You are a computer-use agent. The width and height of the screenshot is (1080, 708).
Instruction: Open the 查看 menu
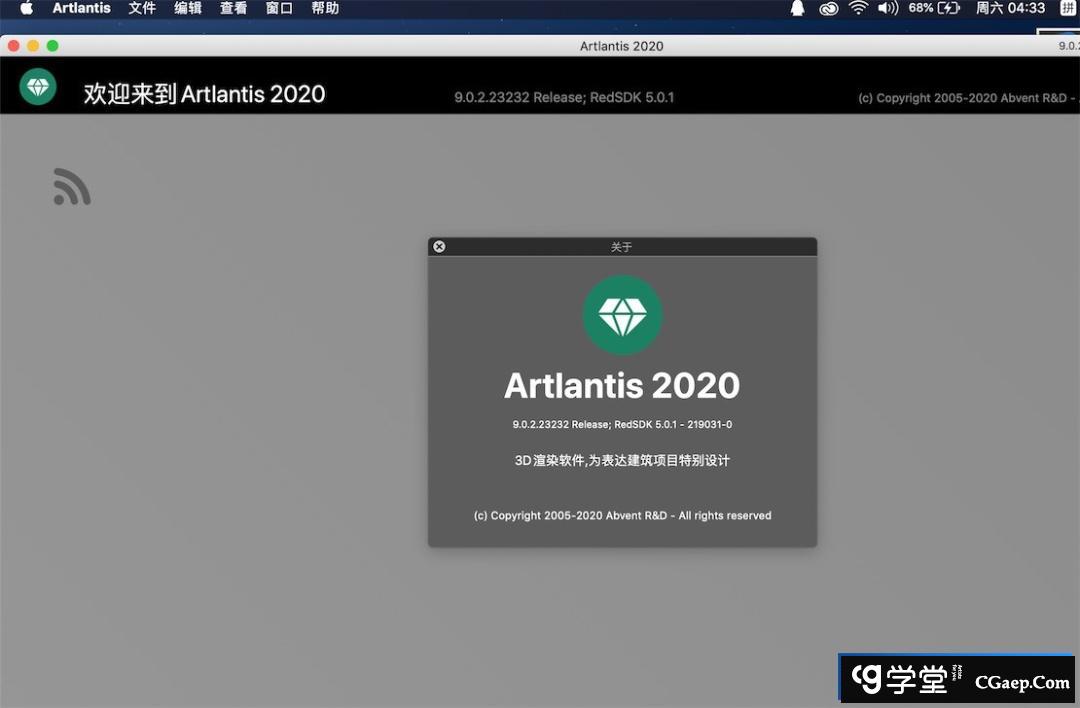click(233, 8)
